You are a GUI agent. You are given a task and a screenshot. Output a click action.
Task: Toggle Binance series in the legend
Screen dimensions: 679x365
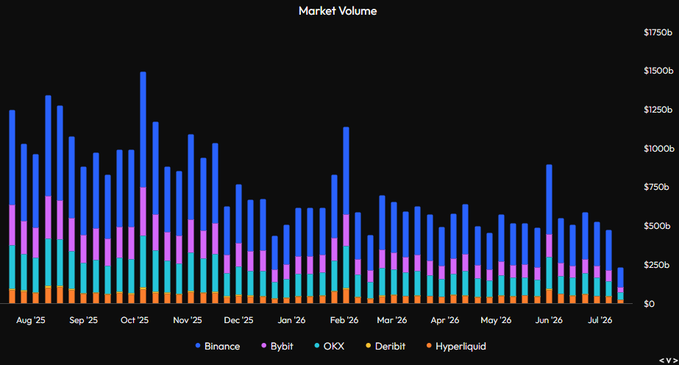pos(217,346)
